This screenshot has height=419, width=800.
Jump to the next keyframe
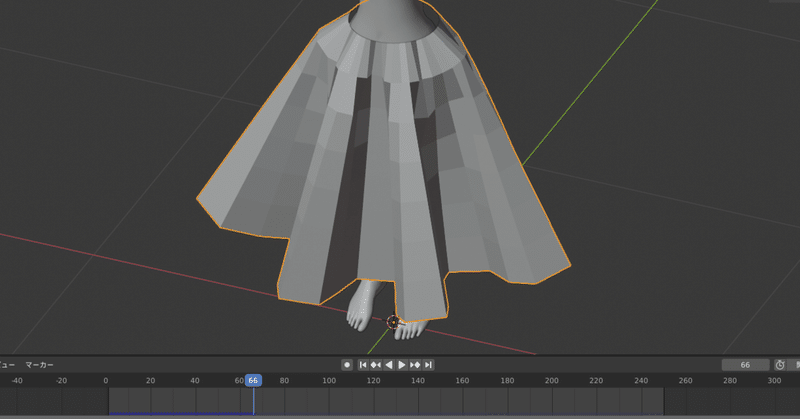(x=415, y=365)
